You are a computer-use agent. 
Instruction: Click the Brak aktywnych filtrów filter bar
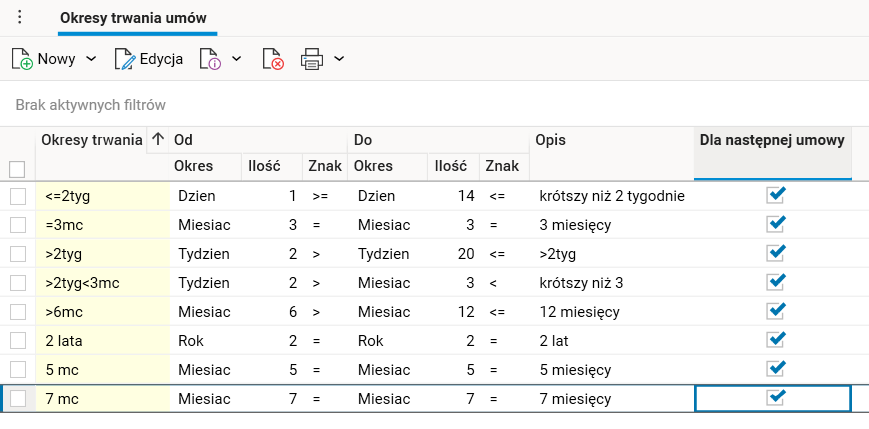[90, 104]
